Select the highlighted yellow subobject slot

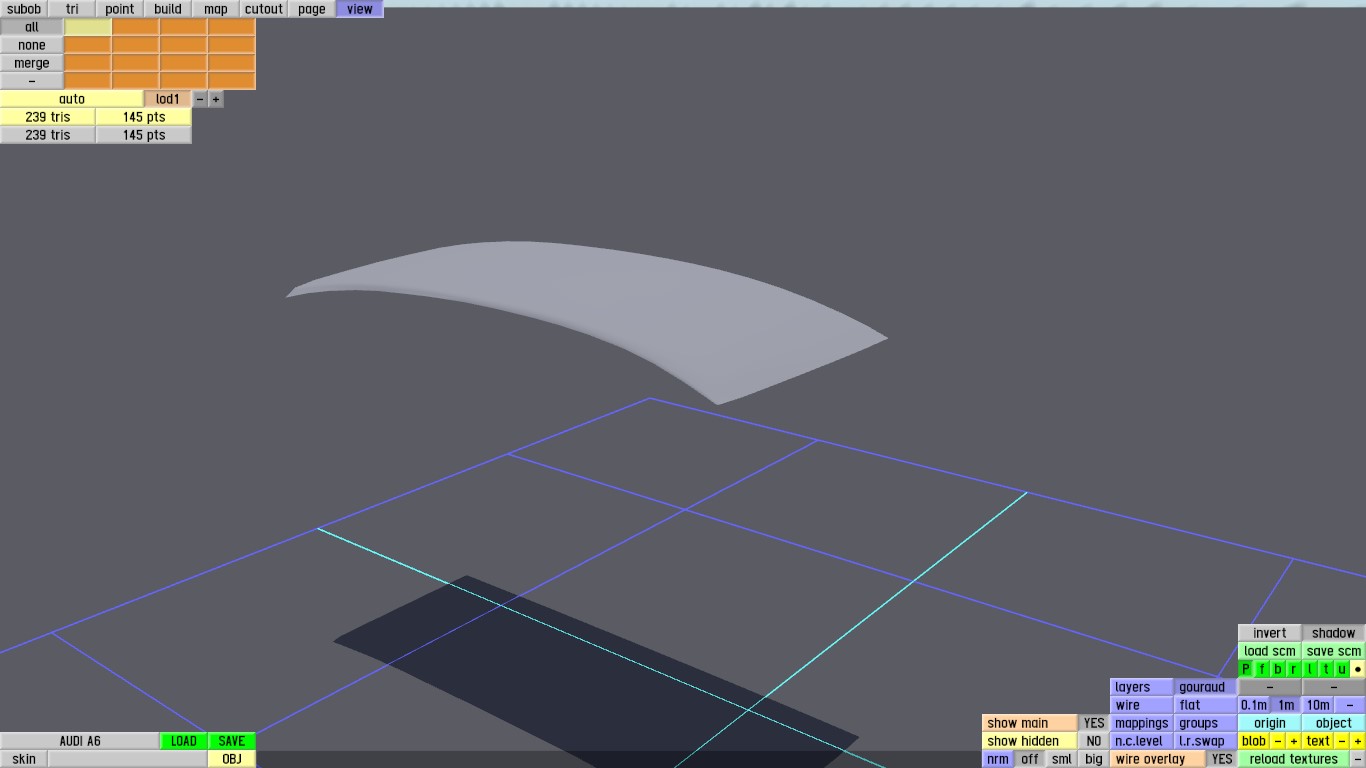pyautogui.click(x=88, y=27)
